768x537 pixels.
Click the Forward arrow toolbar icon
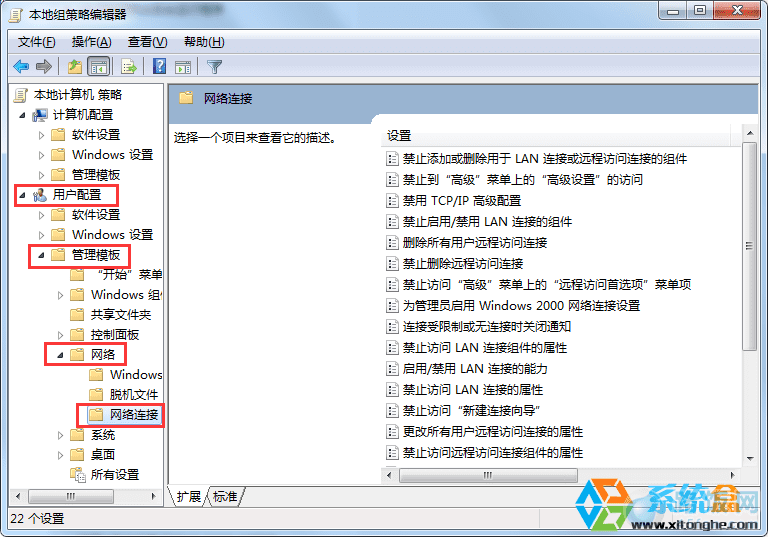[x=44, y=66]
